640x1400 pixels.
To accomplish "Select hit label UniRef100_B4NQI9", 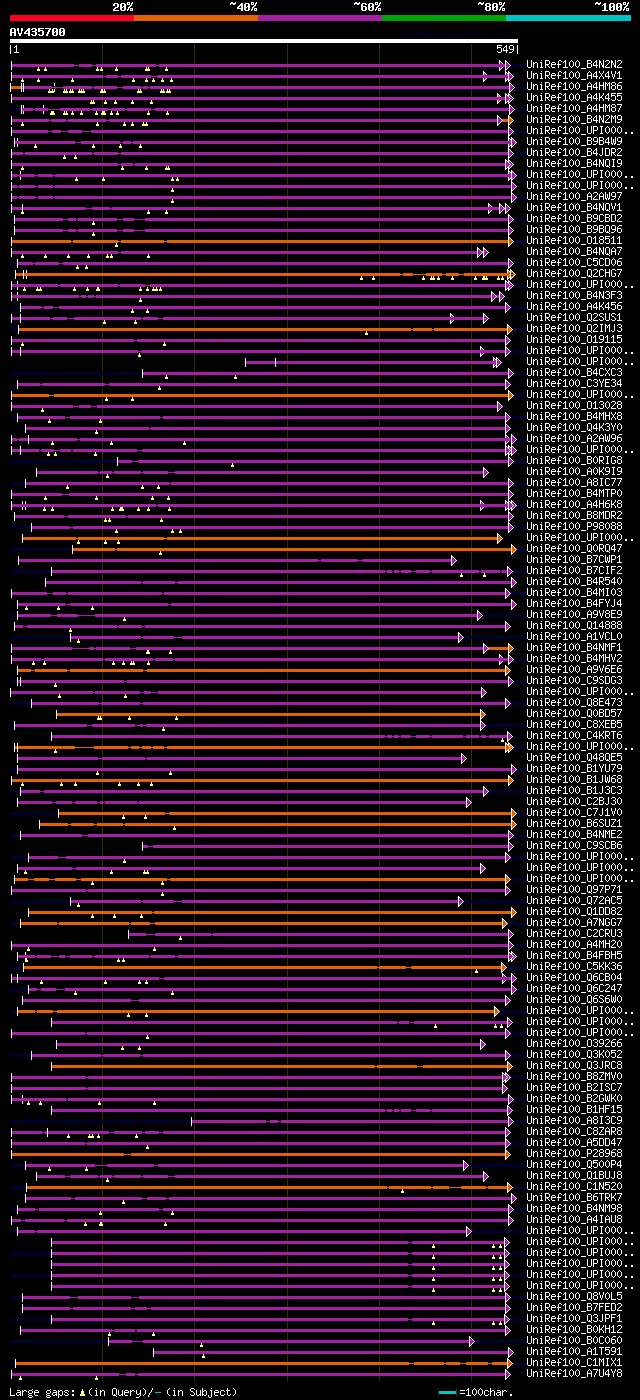I will coord(573,163).
